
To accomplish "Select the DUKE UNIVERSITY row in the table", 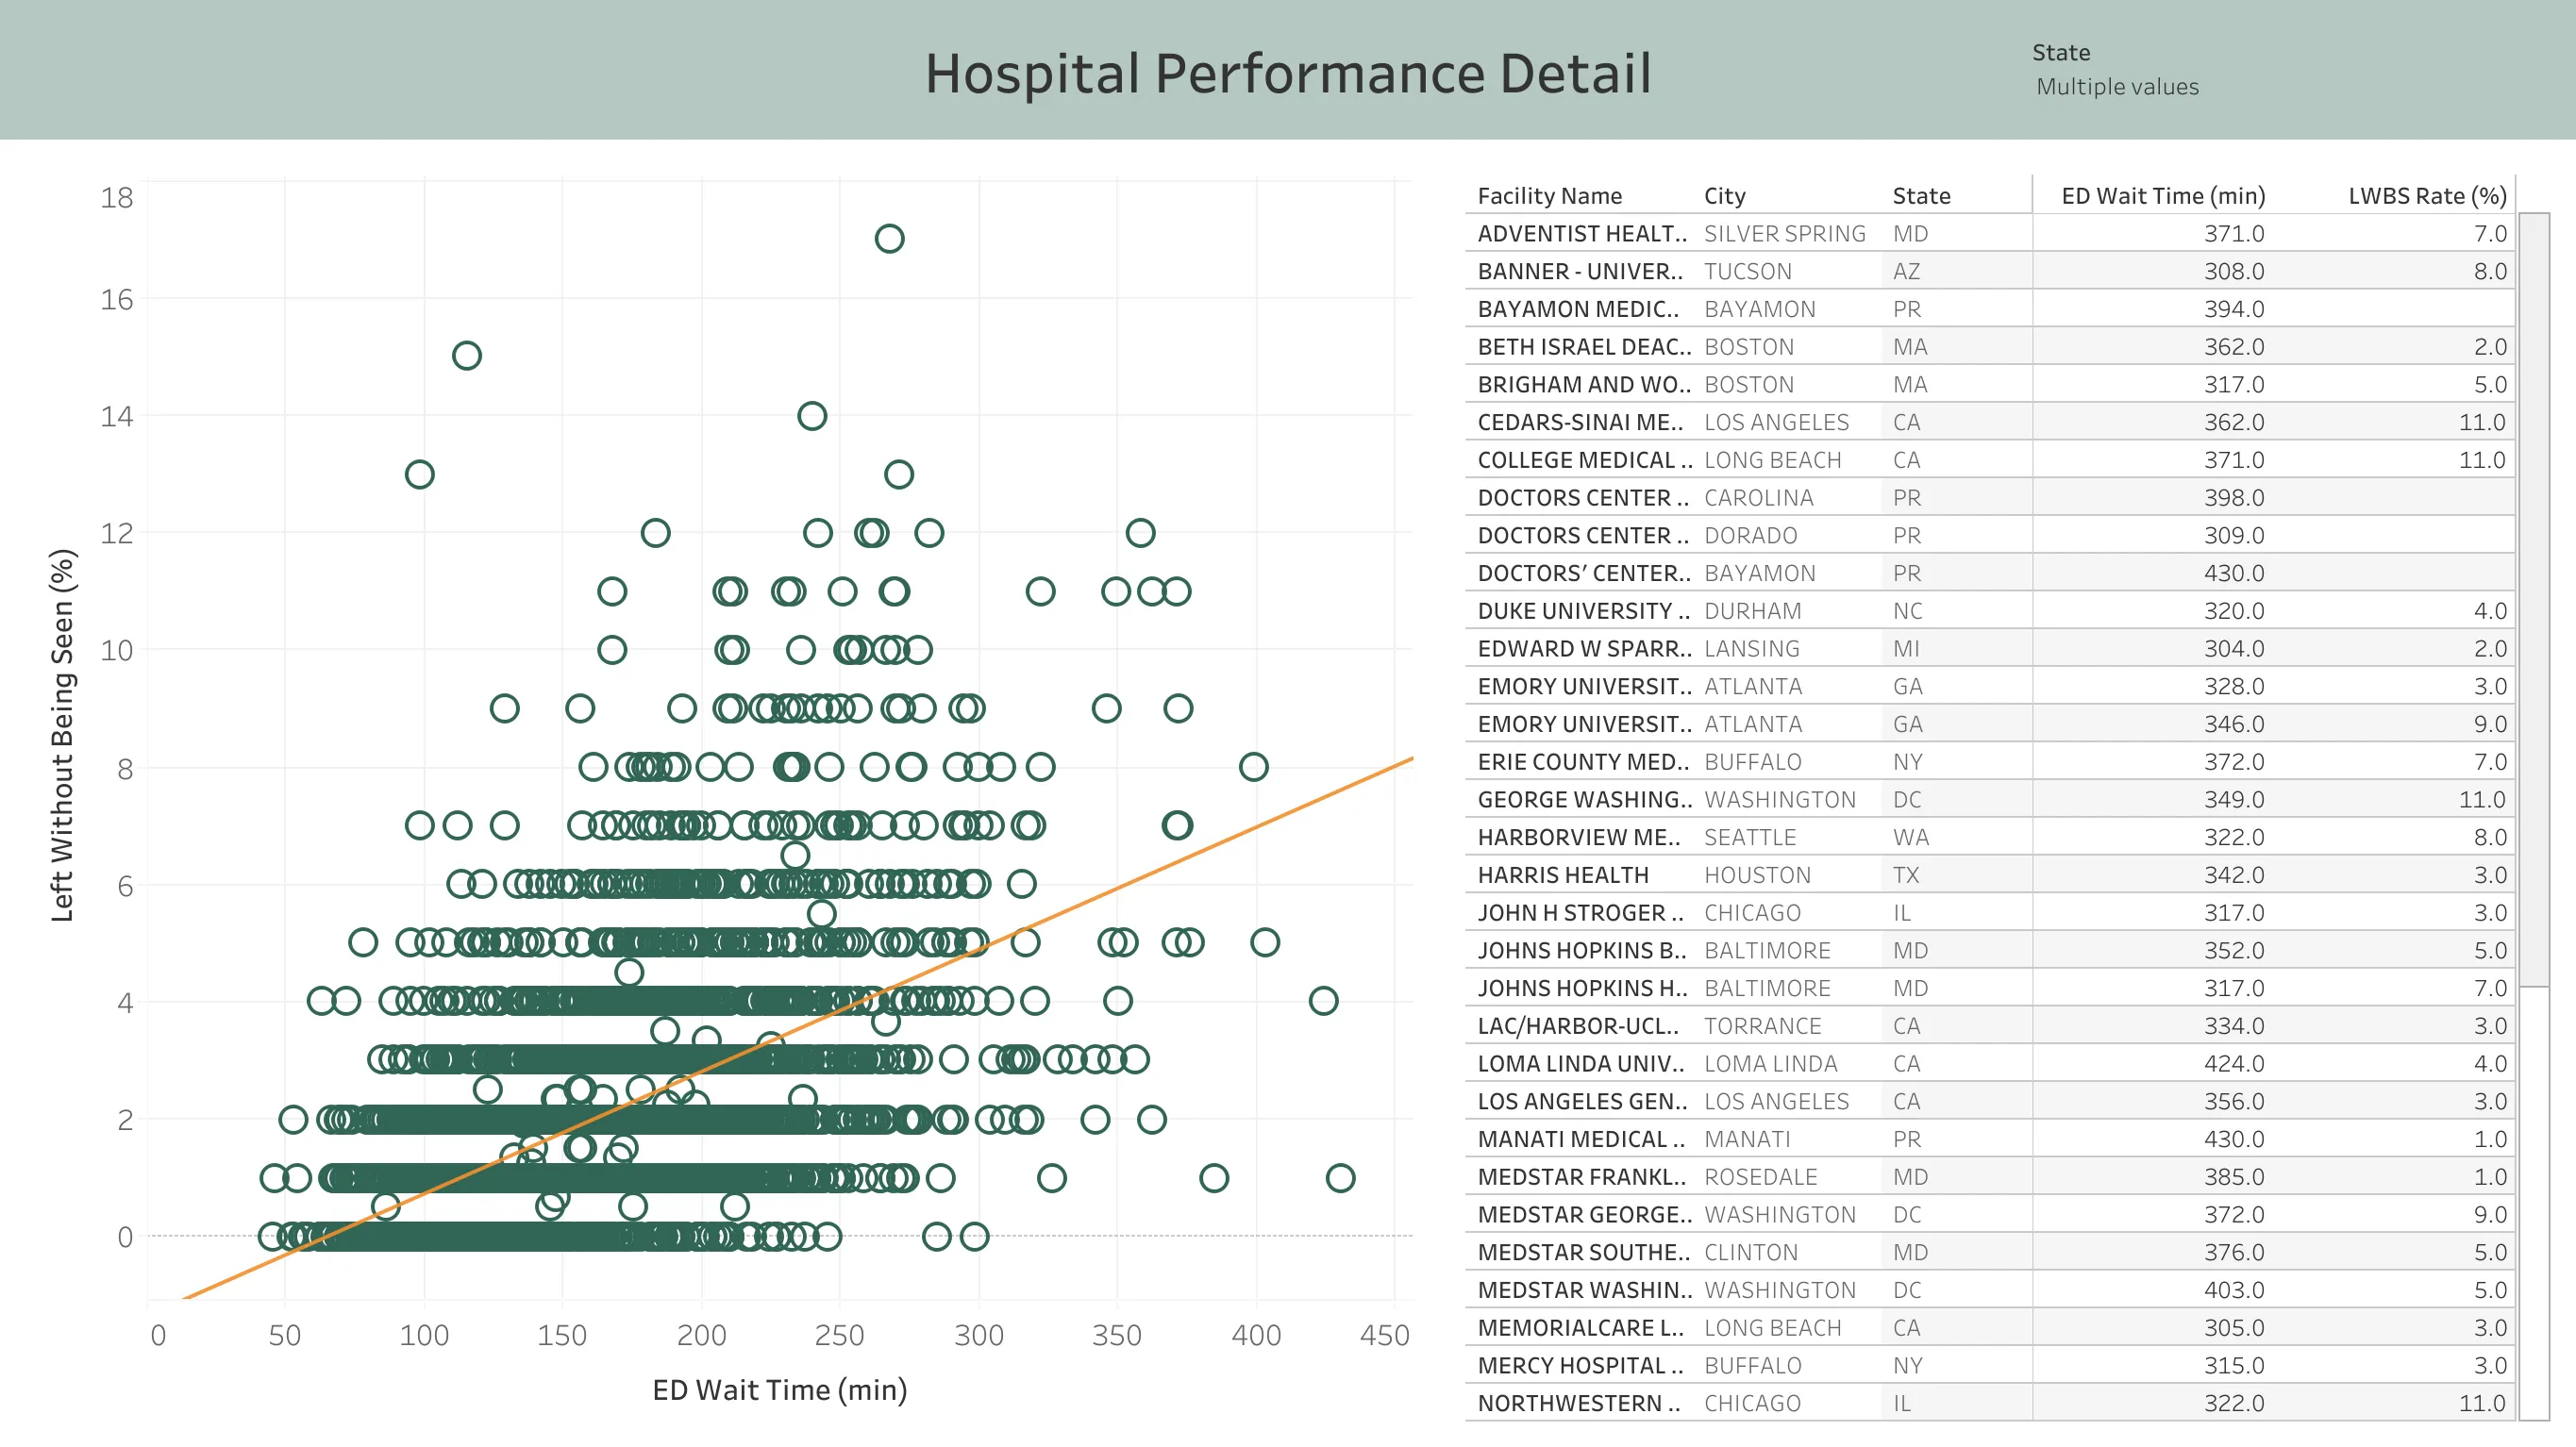I will coord(1700,610).
